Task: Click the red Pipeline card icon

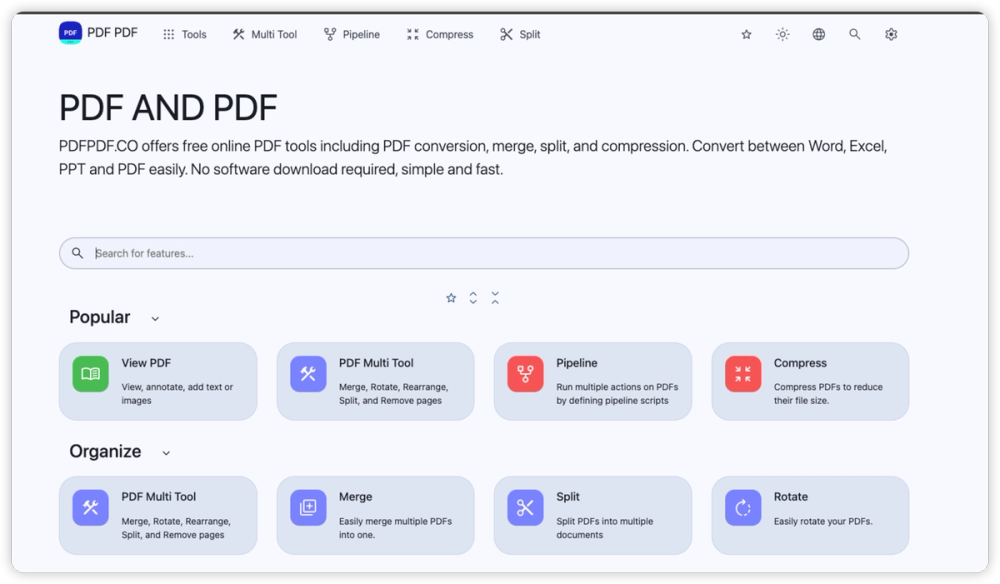Action: [526, 374]
